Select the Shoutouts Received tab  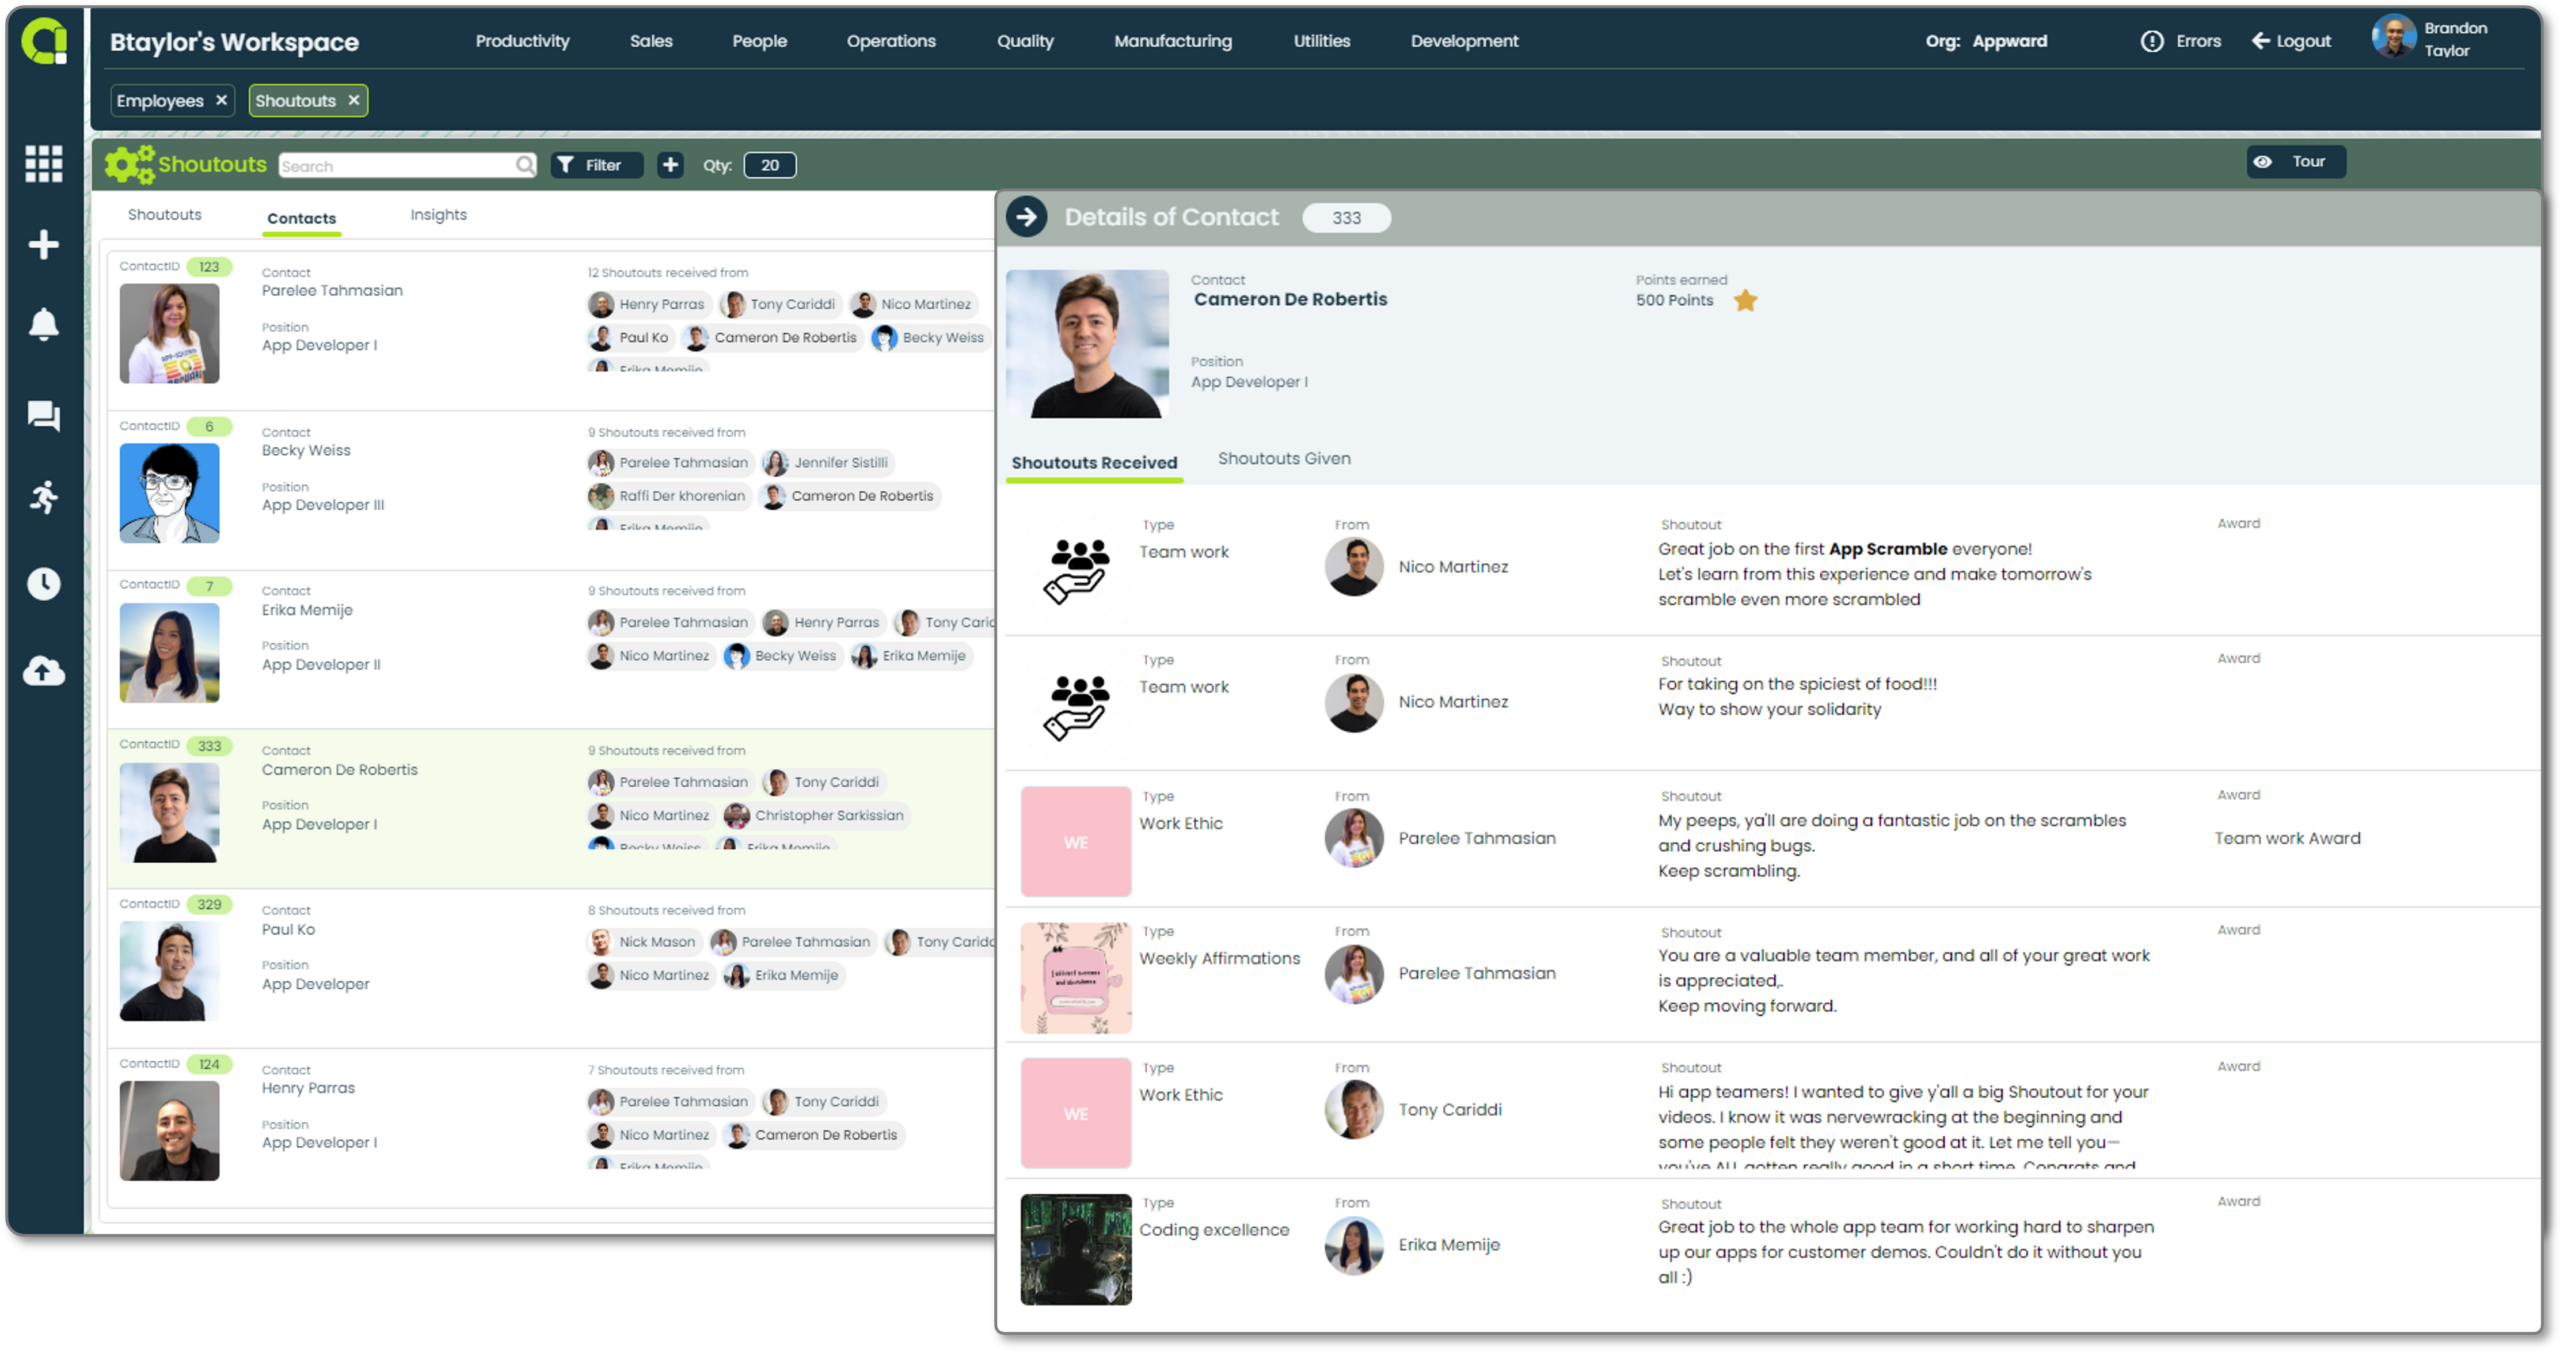coord(1094,463)
